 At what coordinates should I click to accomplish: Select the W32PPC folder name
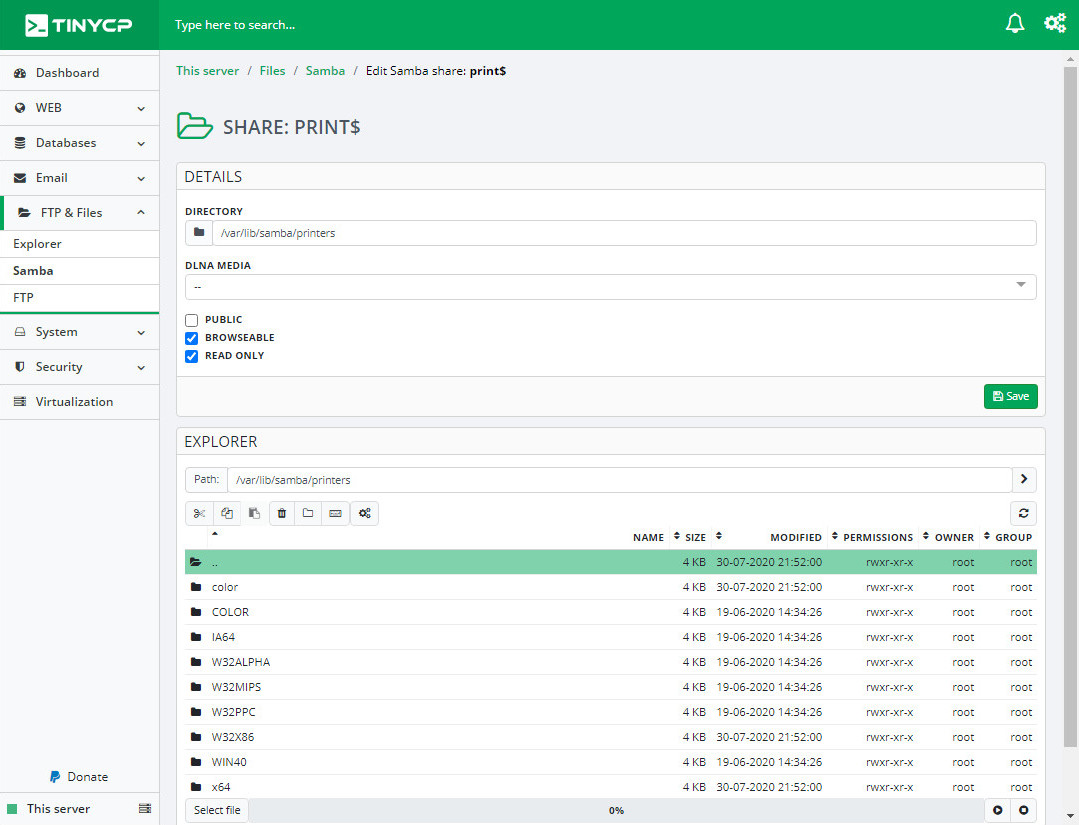233,712
